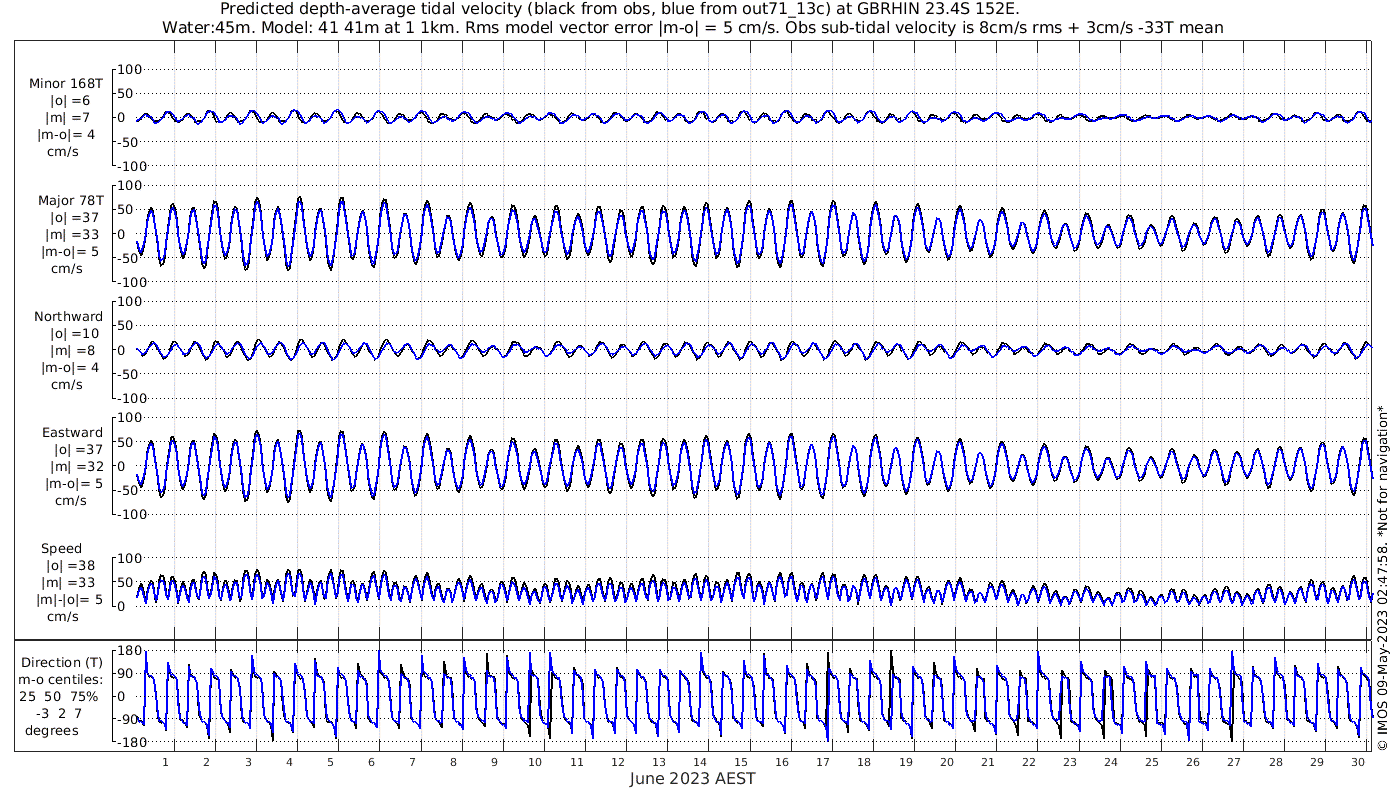Click the '|o| =38' value under Speed
Screen dimensions: 1400x800
pyautogui.click(x=68, y=566)
